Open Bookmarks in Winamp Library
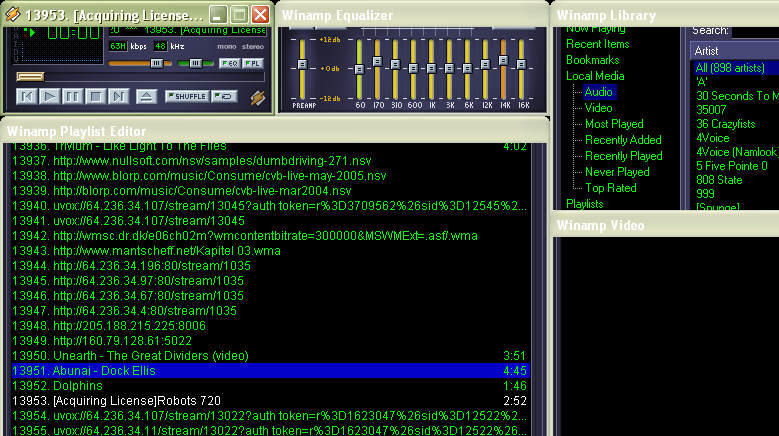The image size is (779, 436). (x=593, y=60)
